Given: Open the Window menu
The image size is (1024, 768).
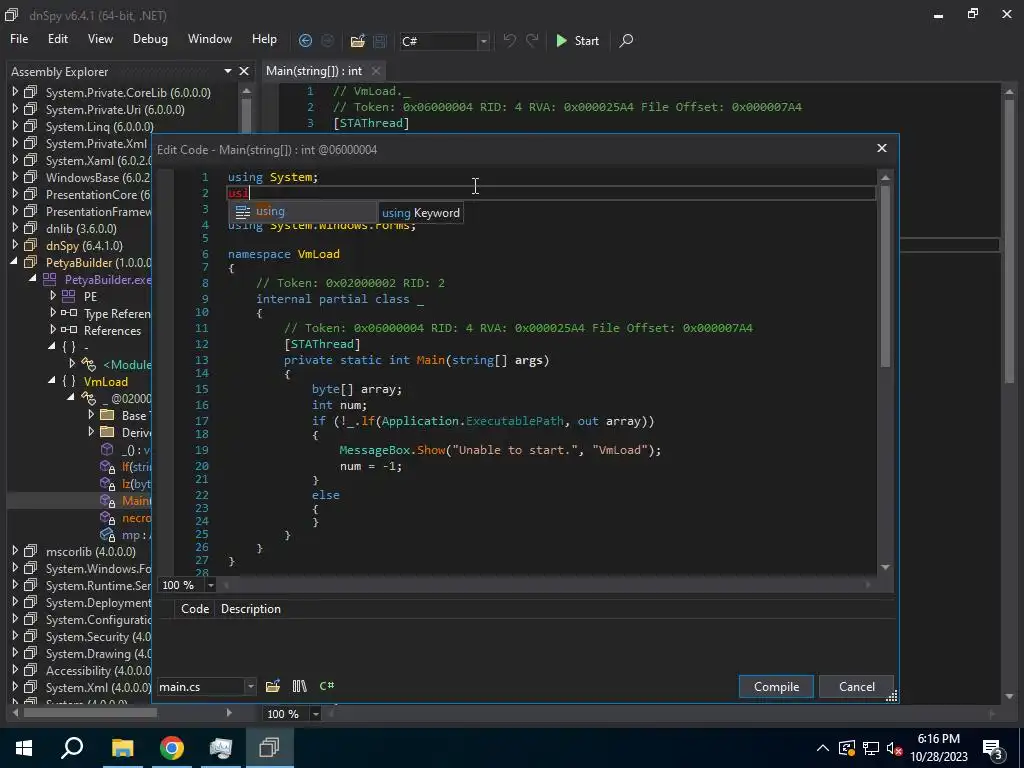Looking at the screenshot, I should point(210,39).
